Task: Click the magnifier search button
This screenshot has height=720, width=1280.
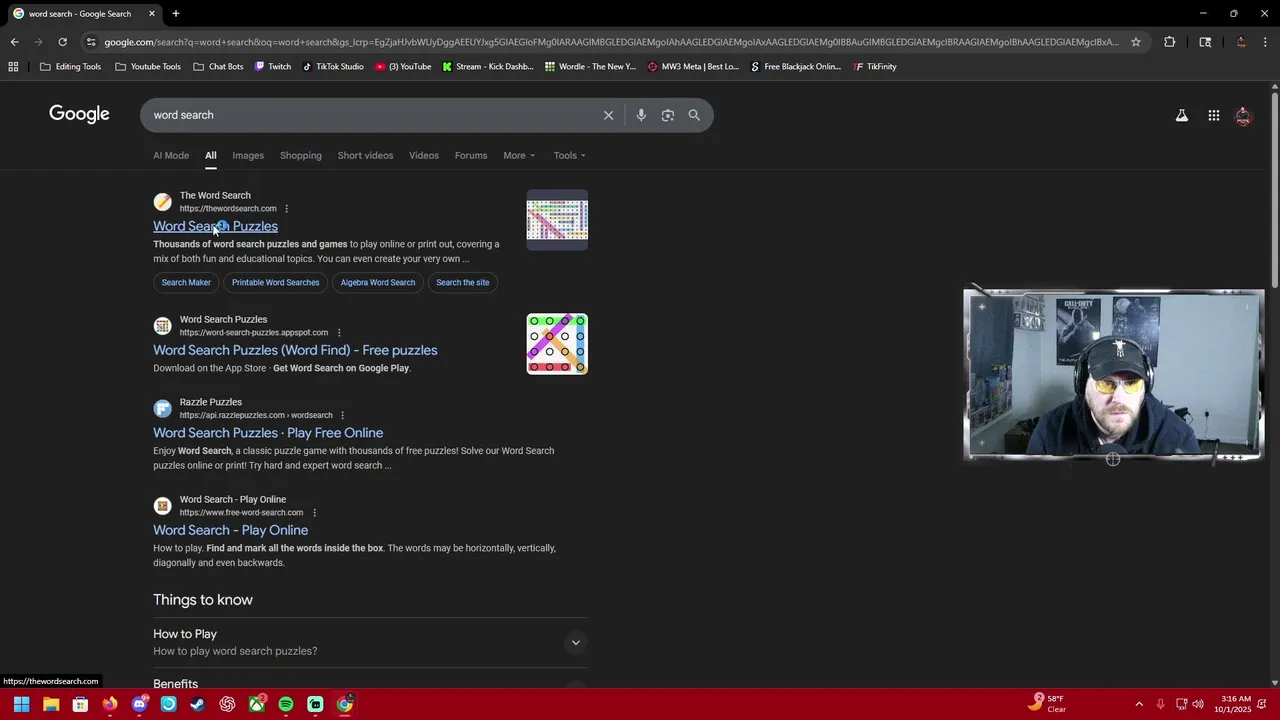Action: tap(694, 115)
